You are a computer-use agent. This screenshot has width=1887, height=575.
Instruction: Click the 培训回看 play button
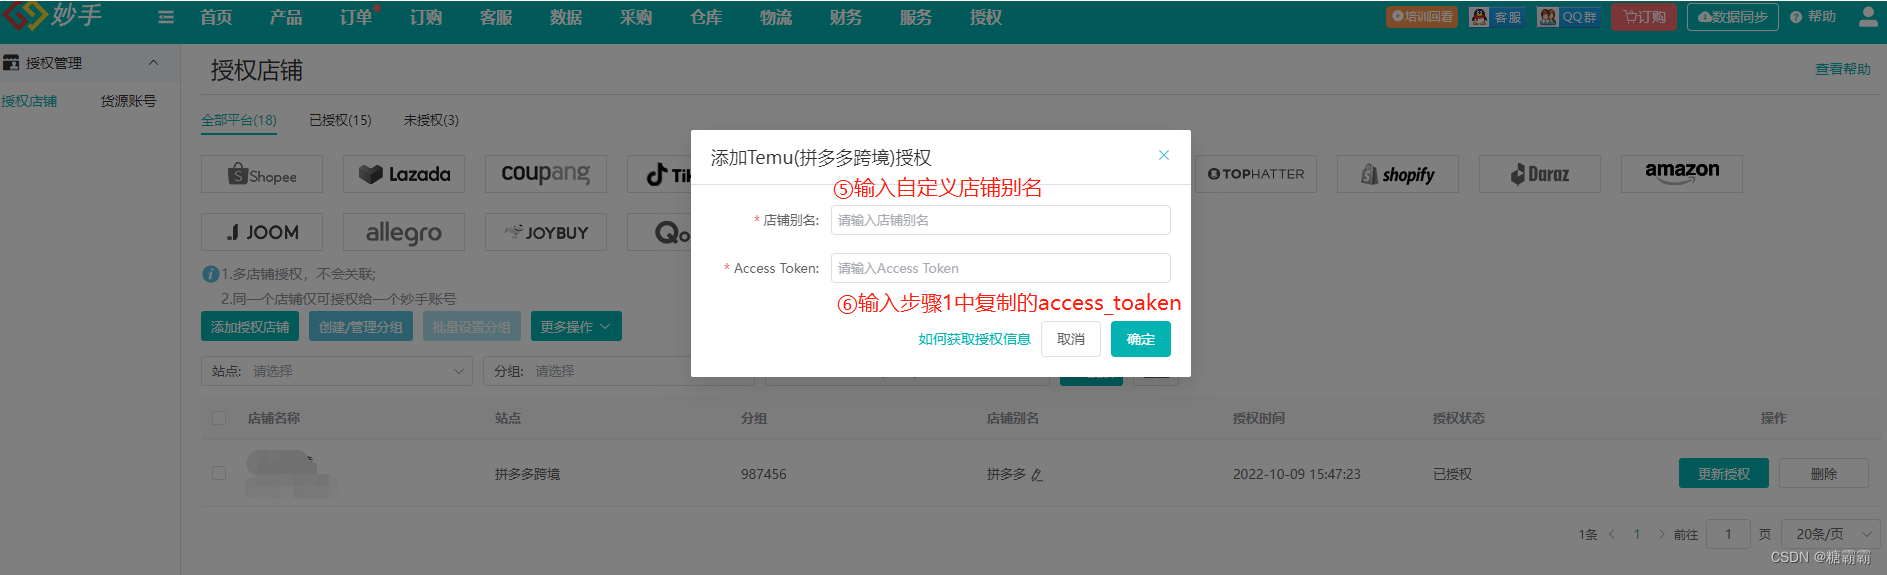[x=1421, y=17]
